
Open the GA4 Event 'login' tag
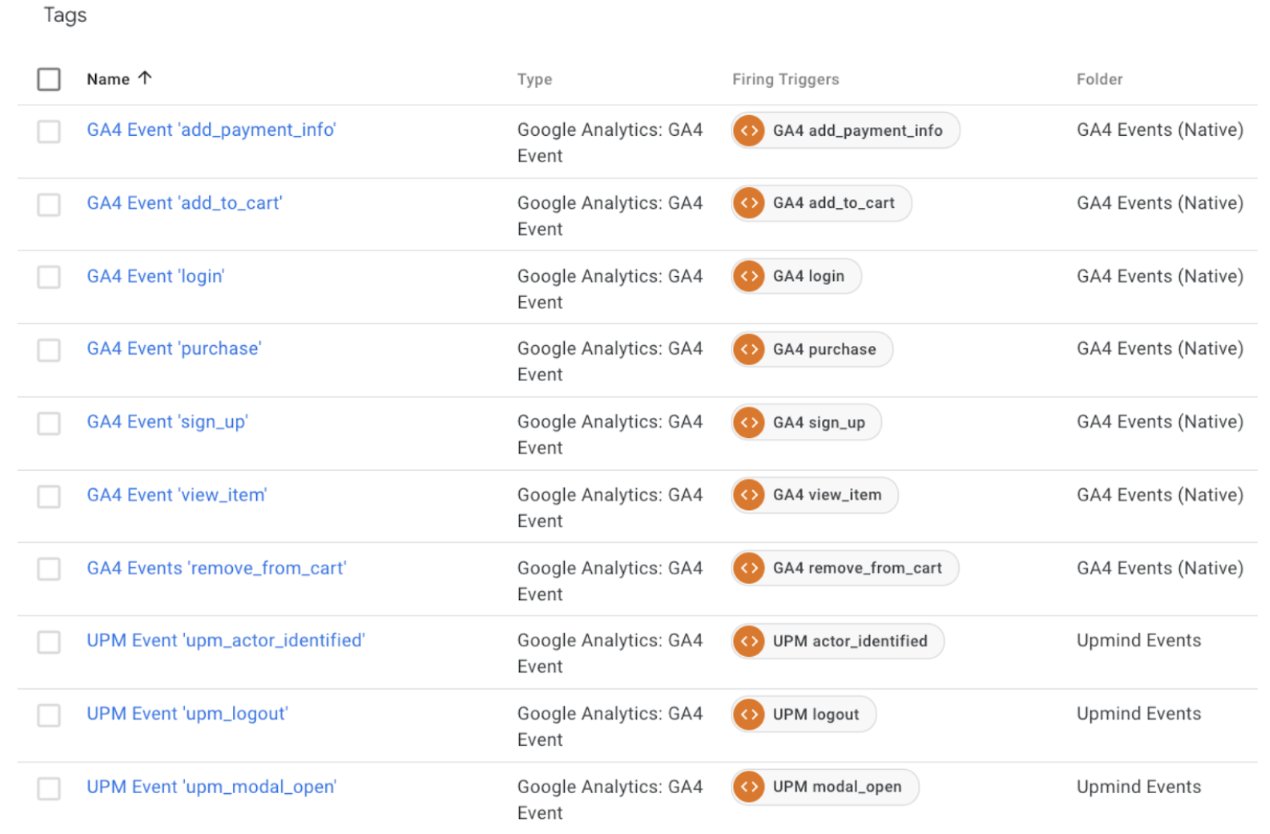(155, 276)
